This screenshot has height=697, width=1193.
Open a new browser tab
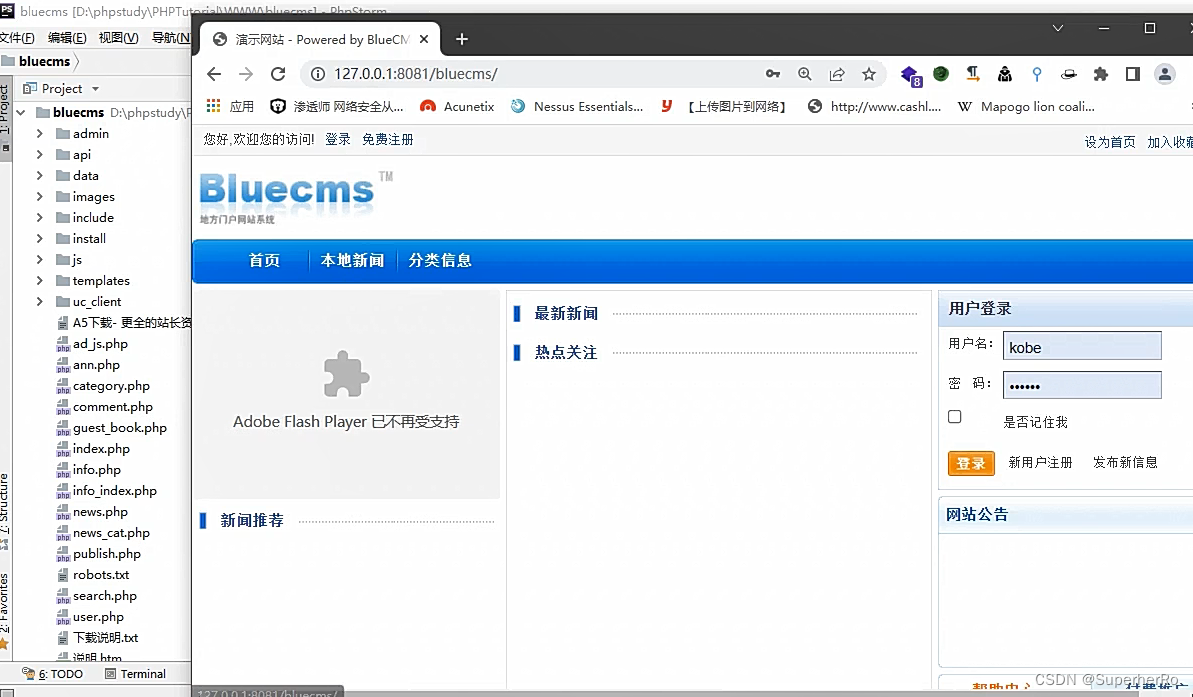(462, 39)
